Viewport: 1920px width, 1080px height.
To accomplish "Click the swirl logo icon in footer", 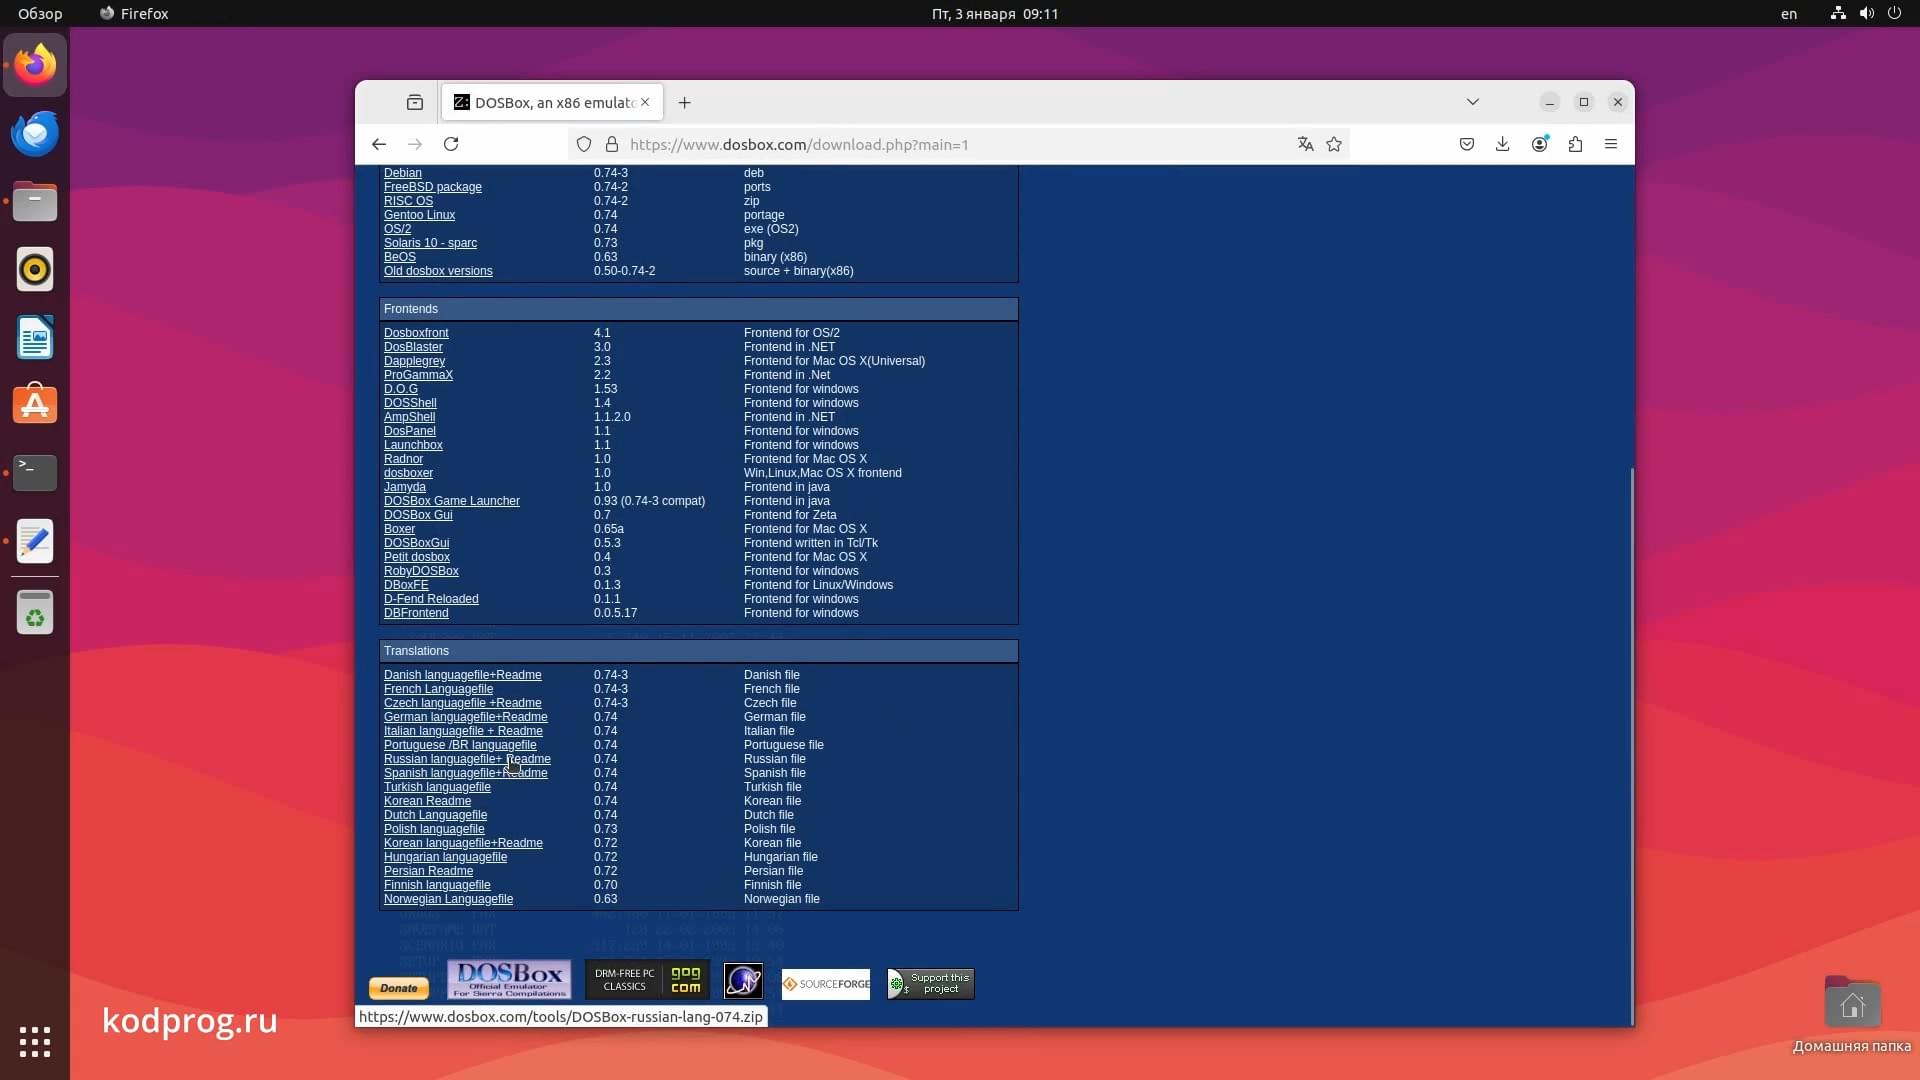I will [x=743, y=981].
